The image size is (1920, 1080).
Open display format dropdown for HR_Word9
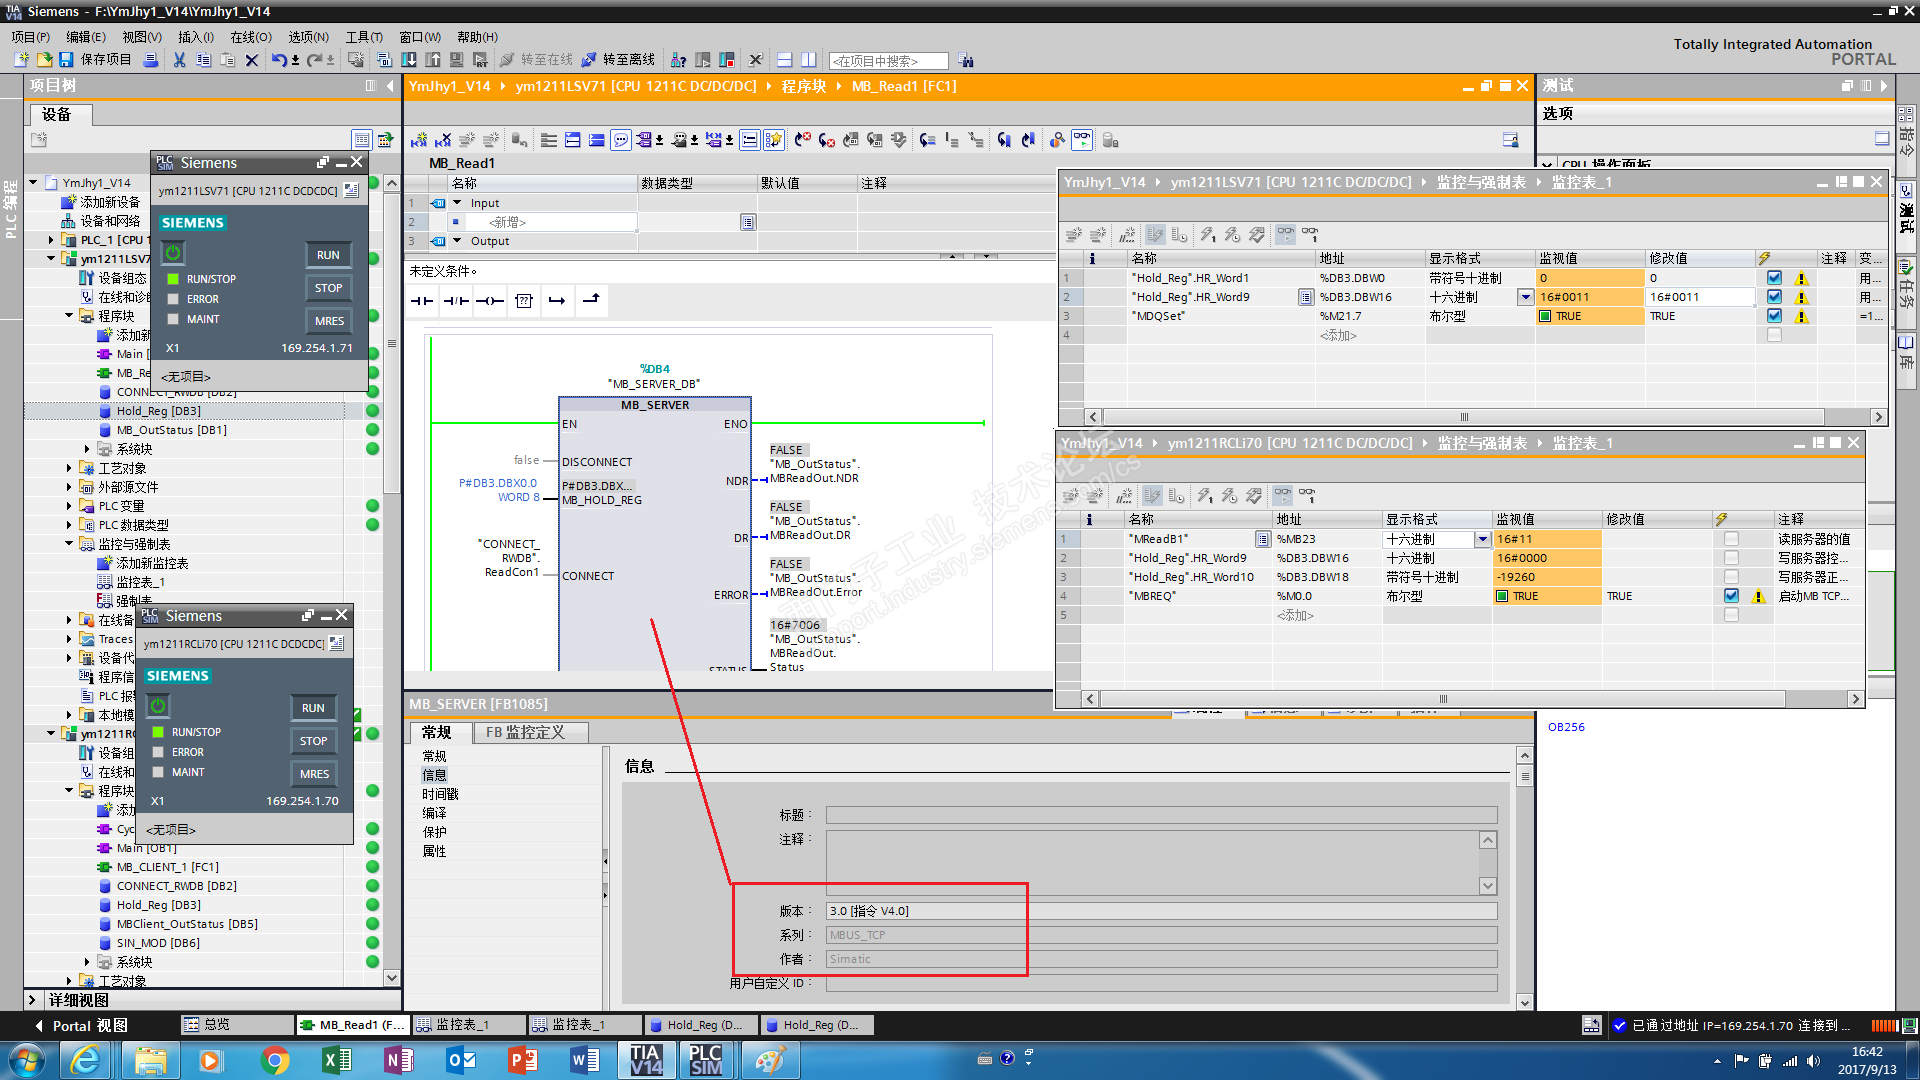pyautogui.click(x=1525, y=297)
